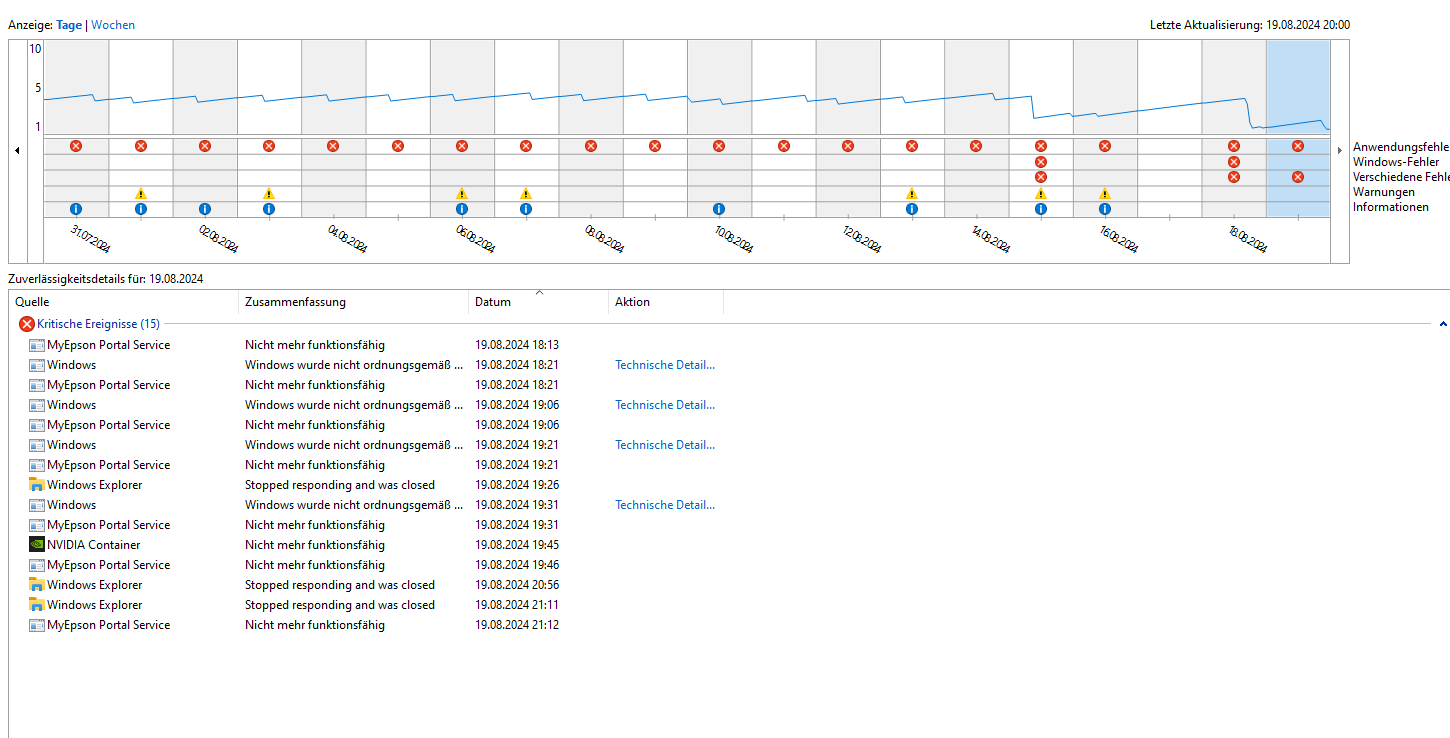Click date cell 19.08.2024 19:46
Image resolution: width=1450 pixels, height=738 pixels.
tap(517, 565)
